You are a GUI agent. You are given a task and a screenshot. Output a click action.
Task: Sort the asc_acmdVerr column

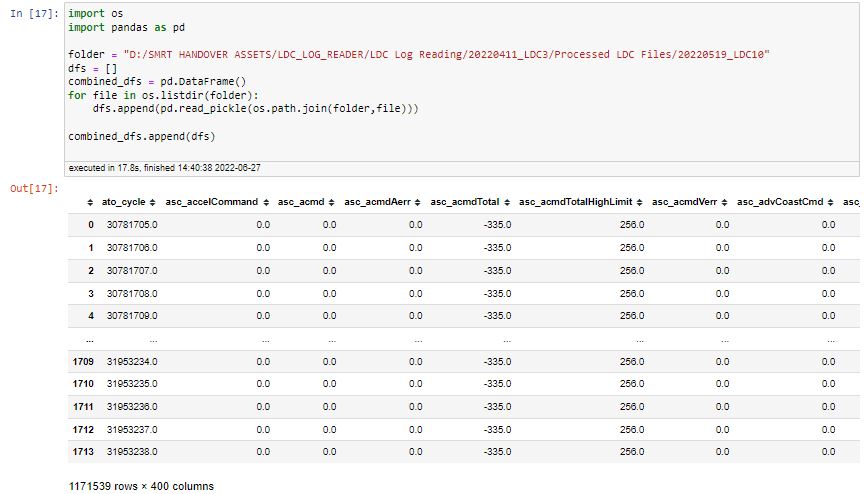724,203
